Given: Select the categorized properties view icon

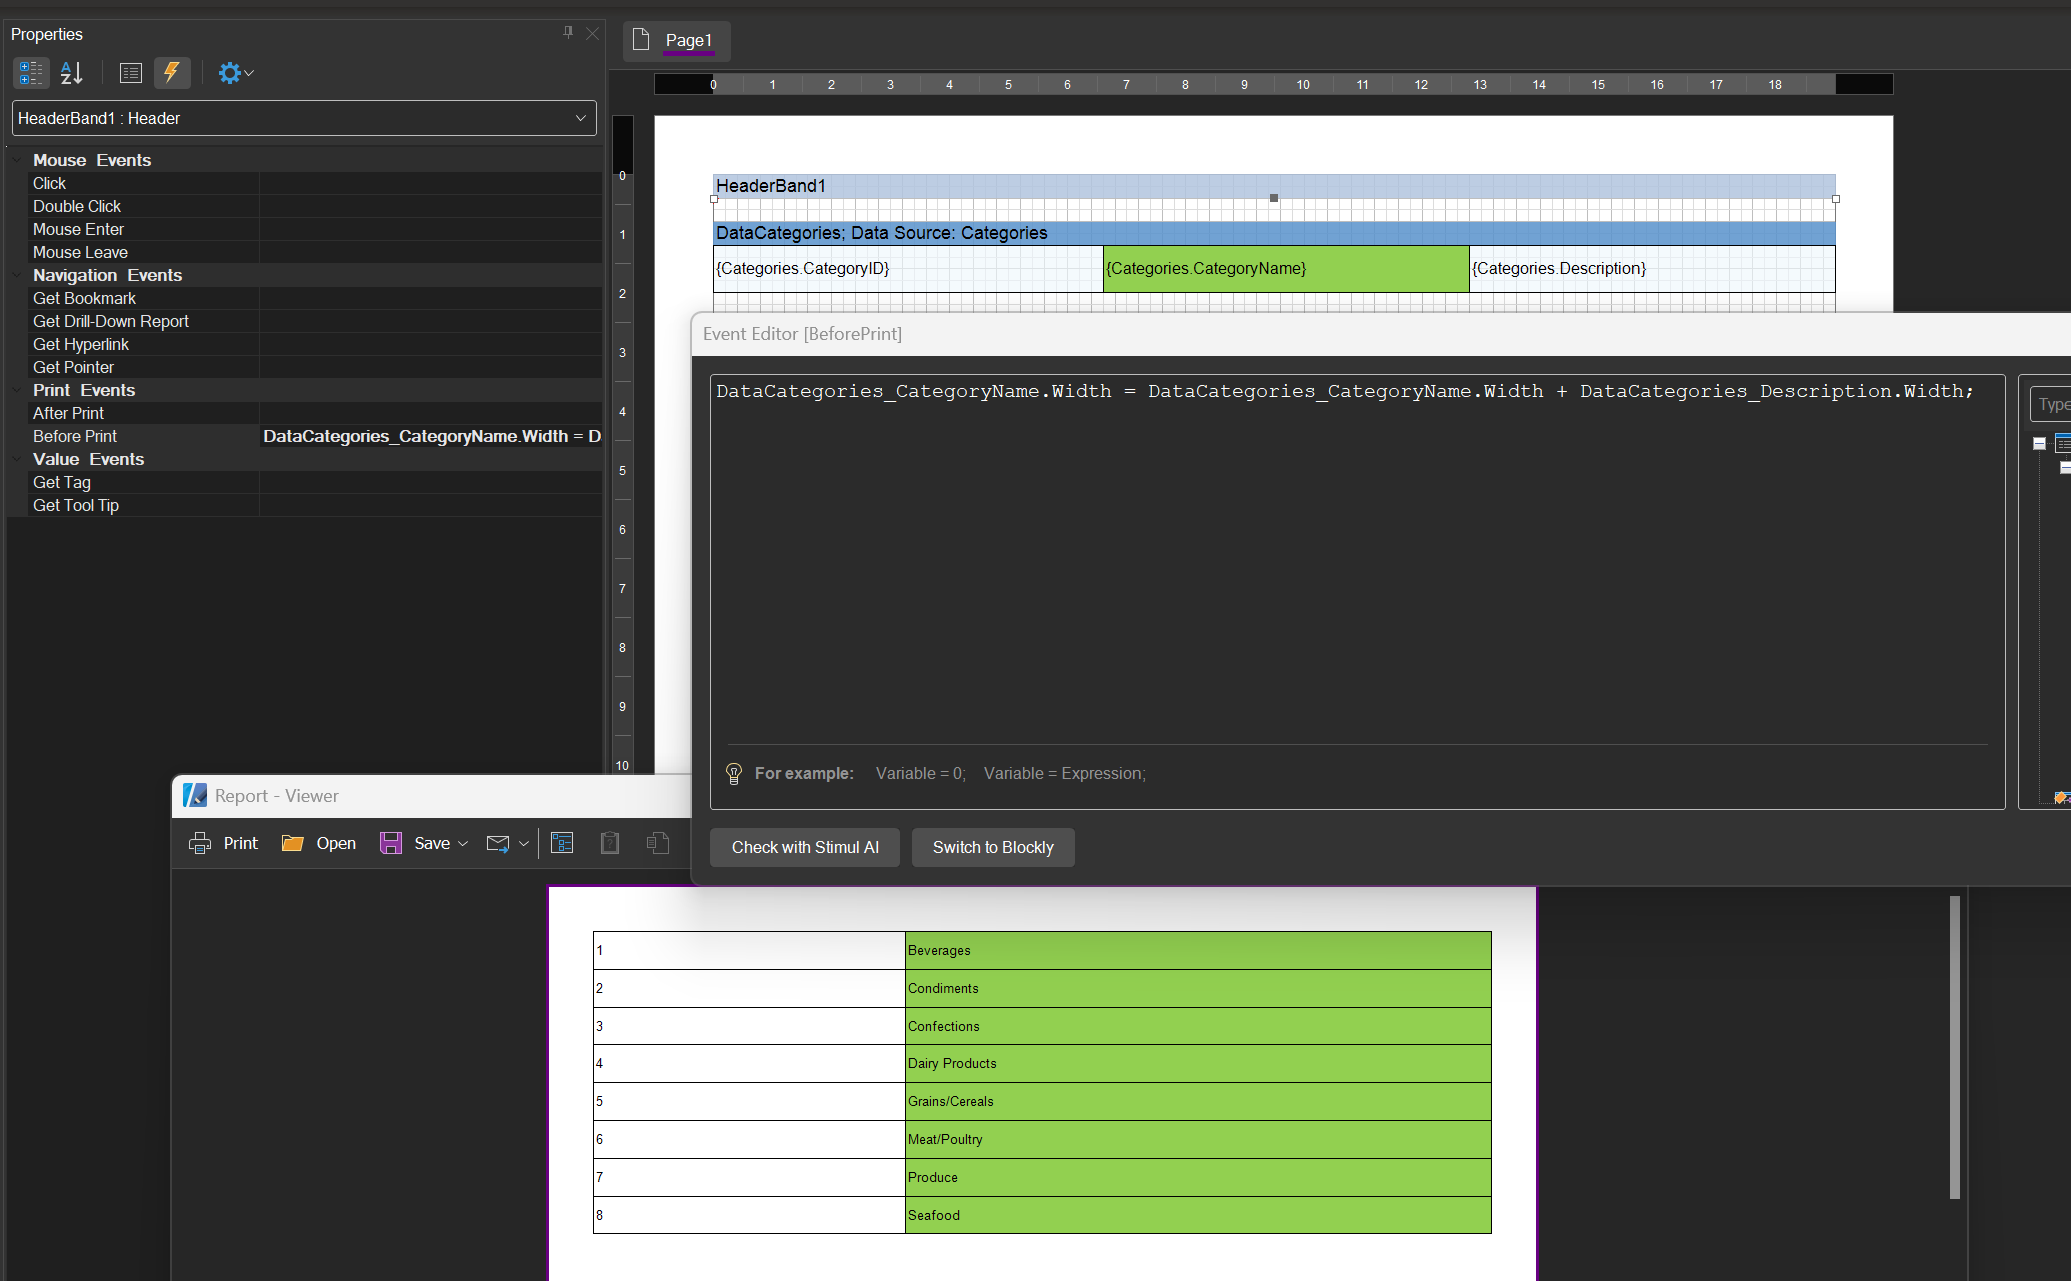Looking at the screenshot, I should pos(30,72).
